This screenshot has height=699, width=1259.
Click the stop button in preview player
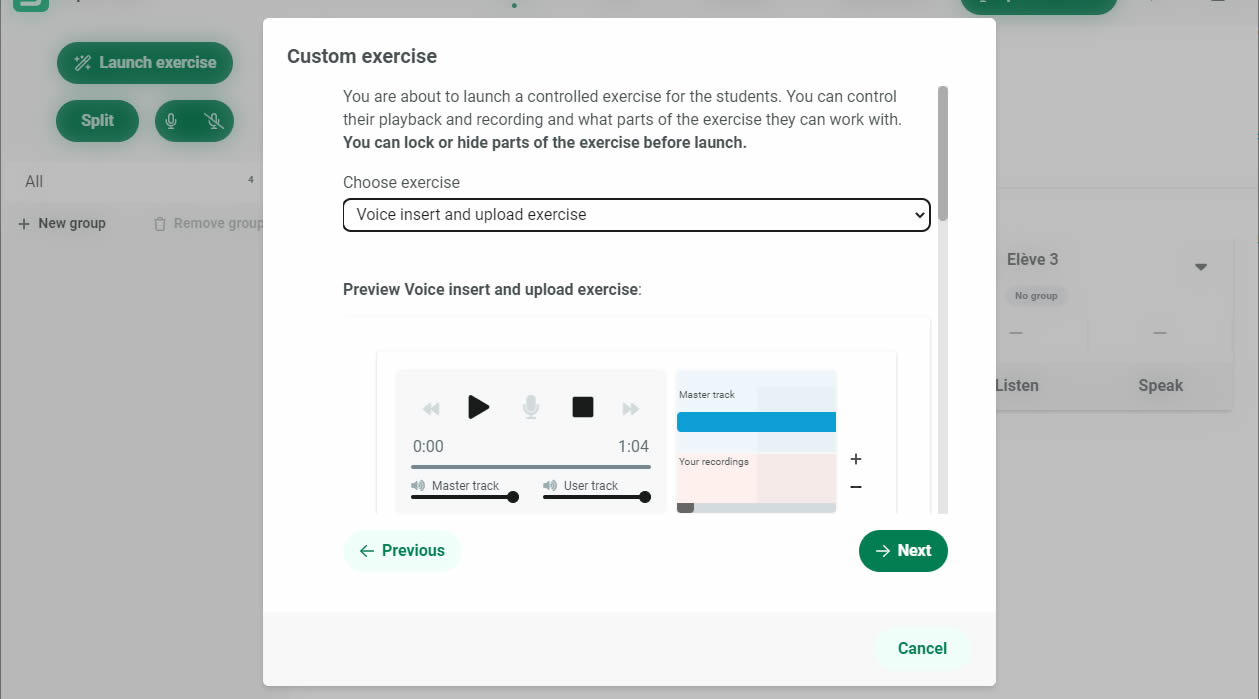tap(582, 407)
